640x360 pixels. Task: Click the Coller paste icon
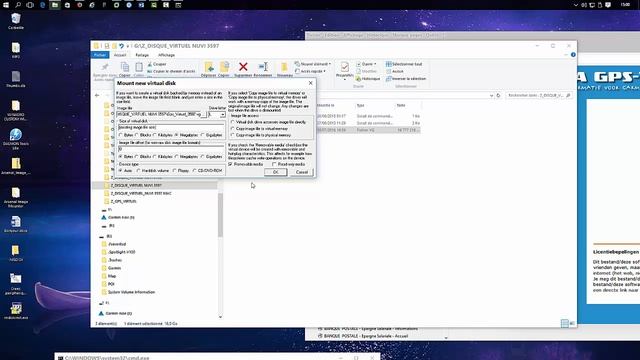tap(139, 67)
